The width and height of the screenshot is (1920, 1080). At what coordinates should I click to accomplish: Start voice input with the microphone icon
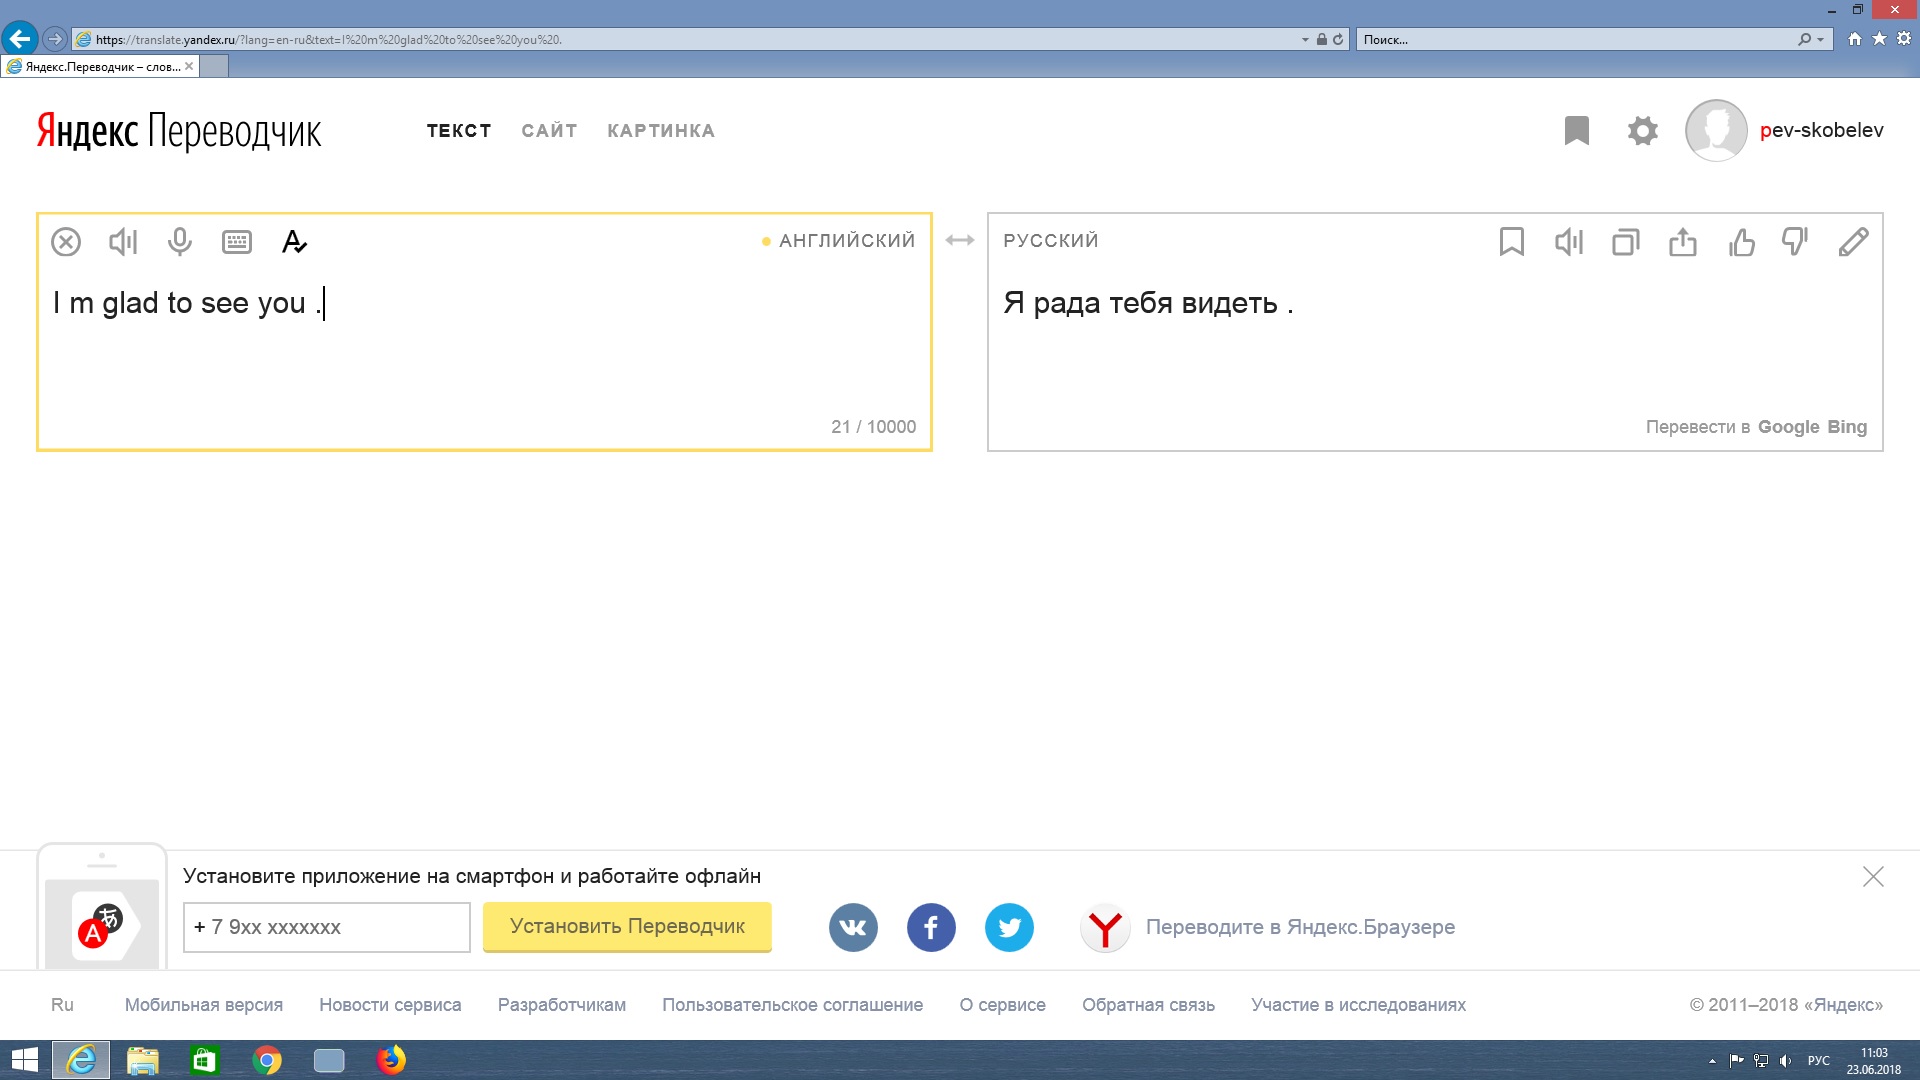point(180,242)
